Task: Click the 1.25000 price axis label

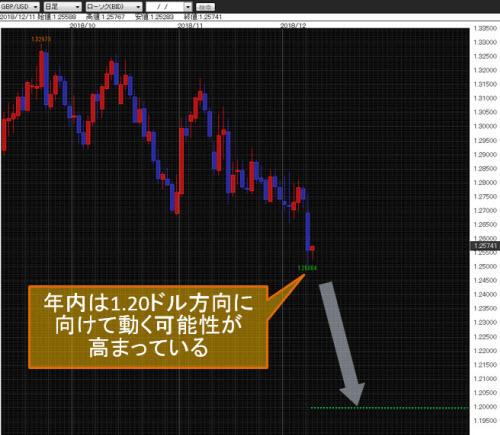Action: 485,267
